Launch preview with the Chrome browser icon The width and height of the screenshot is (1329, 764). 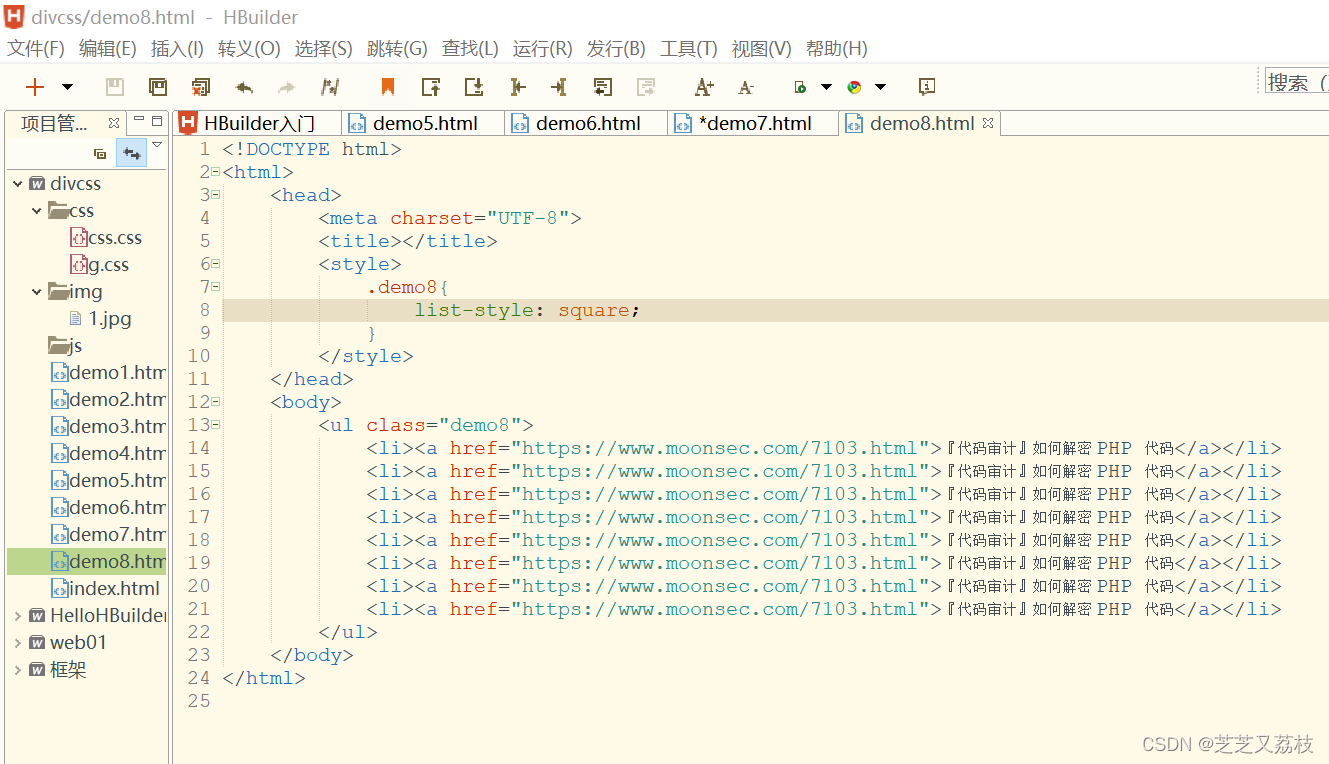(x=854, y=87)
